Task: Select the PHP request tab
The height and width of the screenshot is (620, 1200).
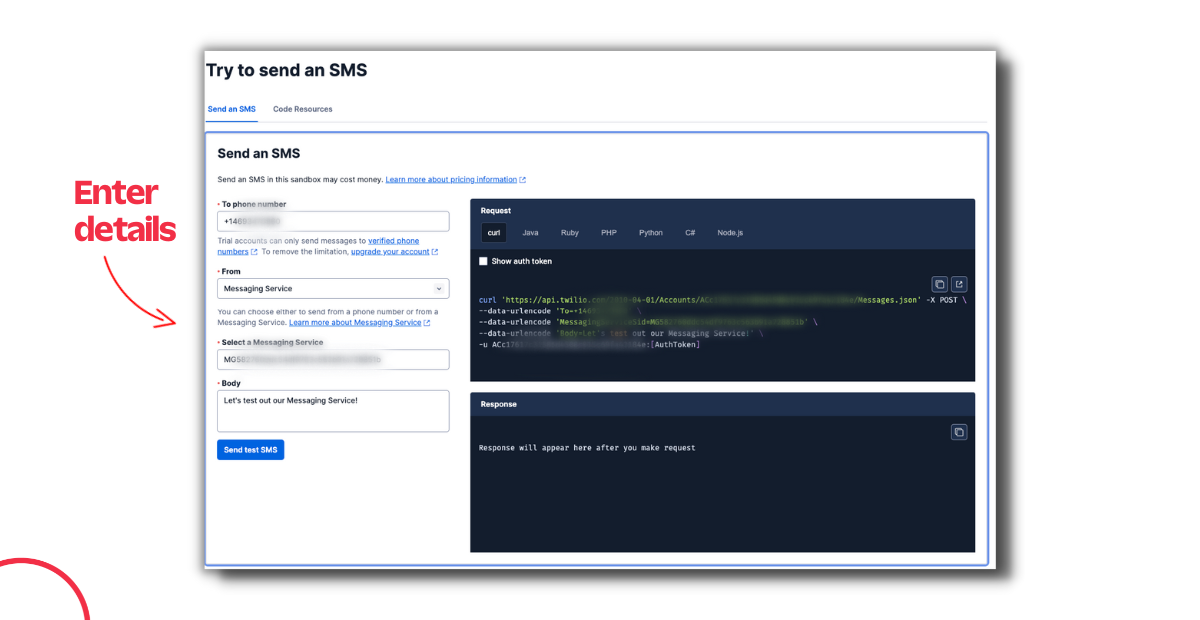Action: [x=609, y=232]
